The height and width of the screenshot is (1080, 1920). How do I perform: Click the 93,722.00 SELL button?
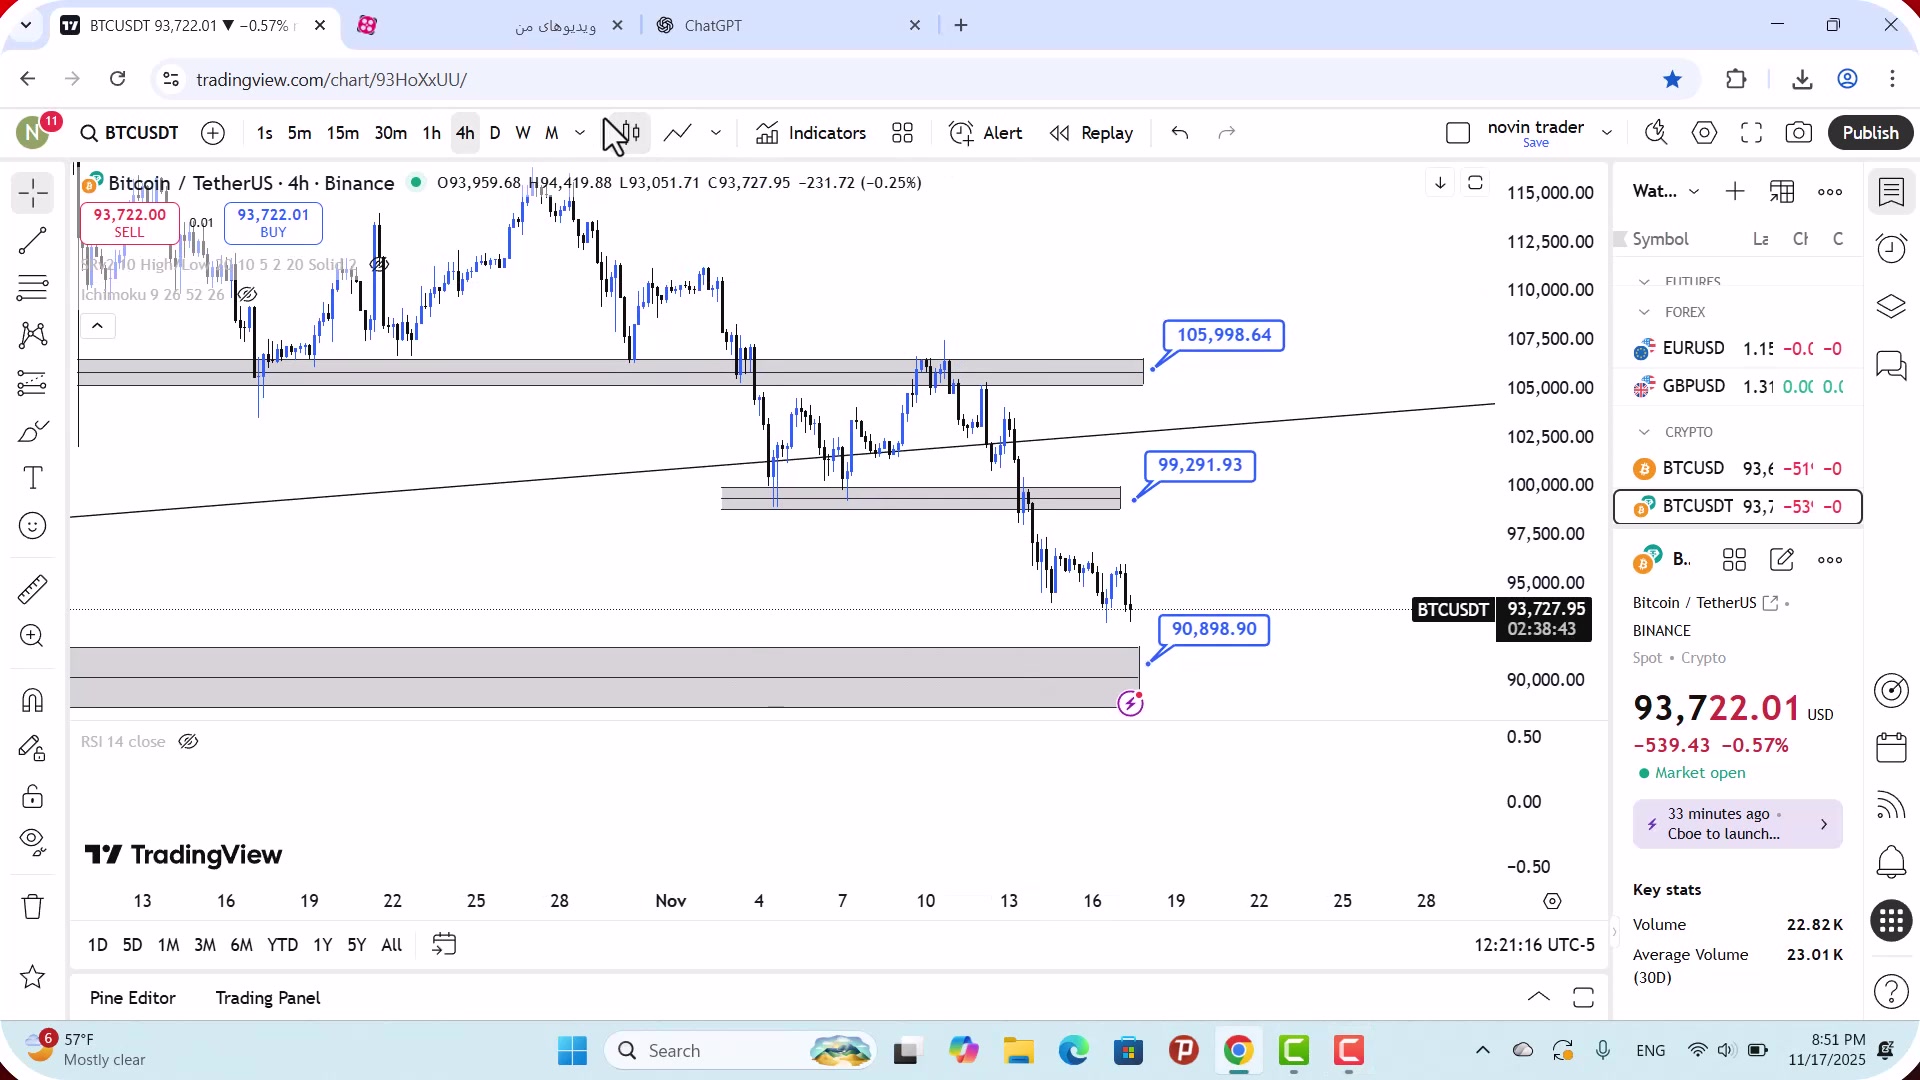coord(129,223)
